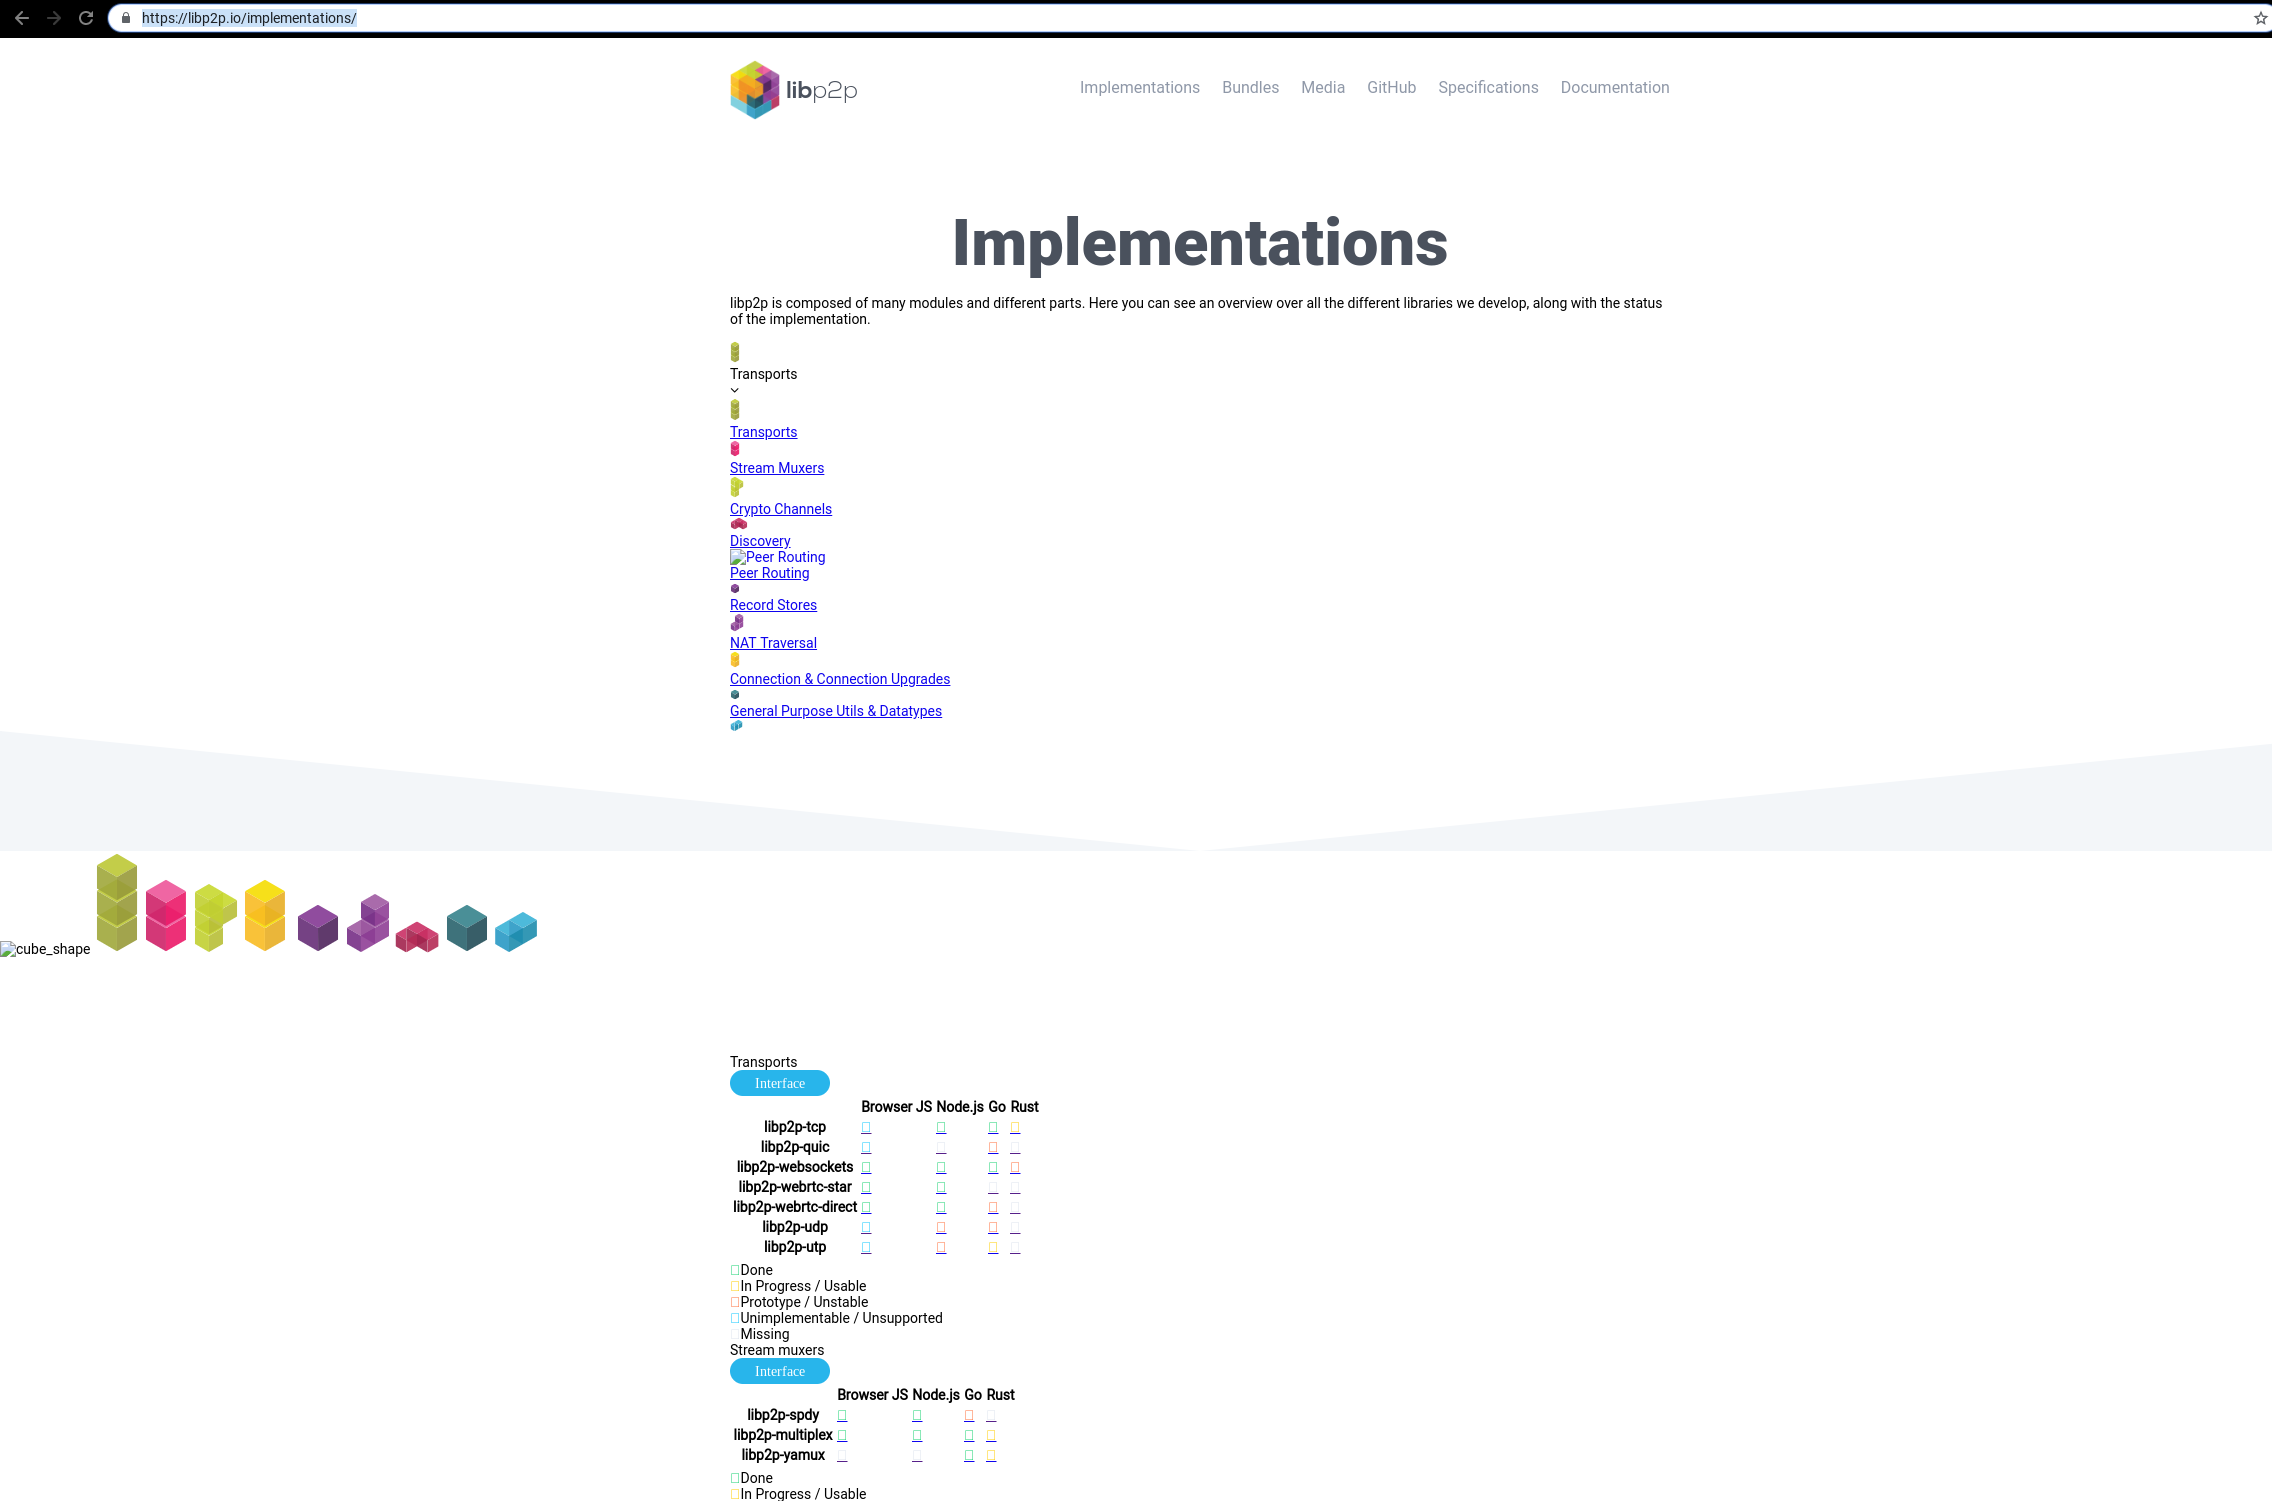The width and height of the screenshot is (2272, 1501).
Task: Open the Bundles nav item
Action: [1250, 88]
